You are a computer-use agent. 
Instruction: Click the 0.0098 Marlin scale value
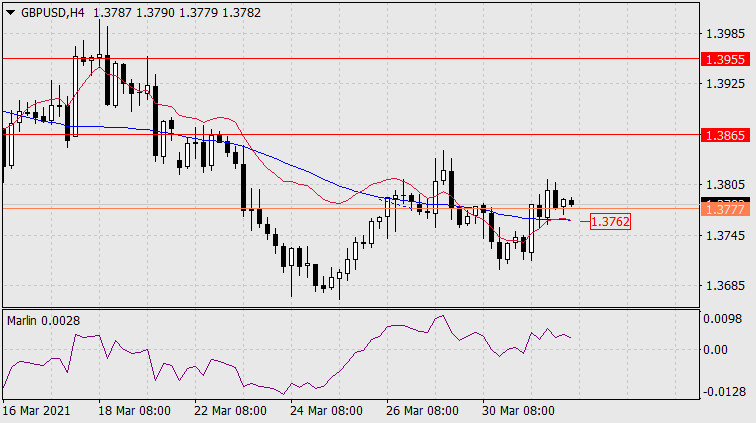point(722,319)
